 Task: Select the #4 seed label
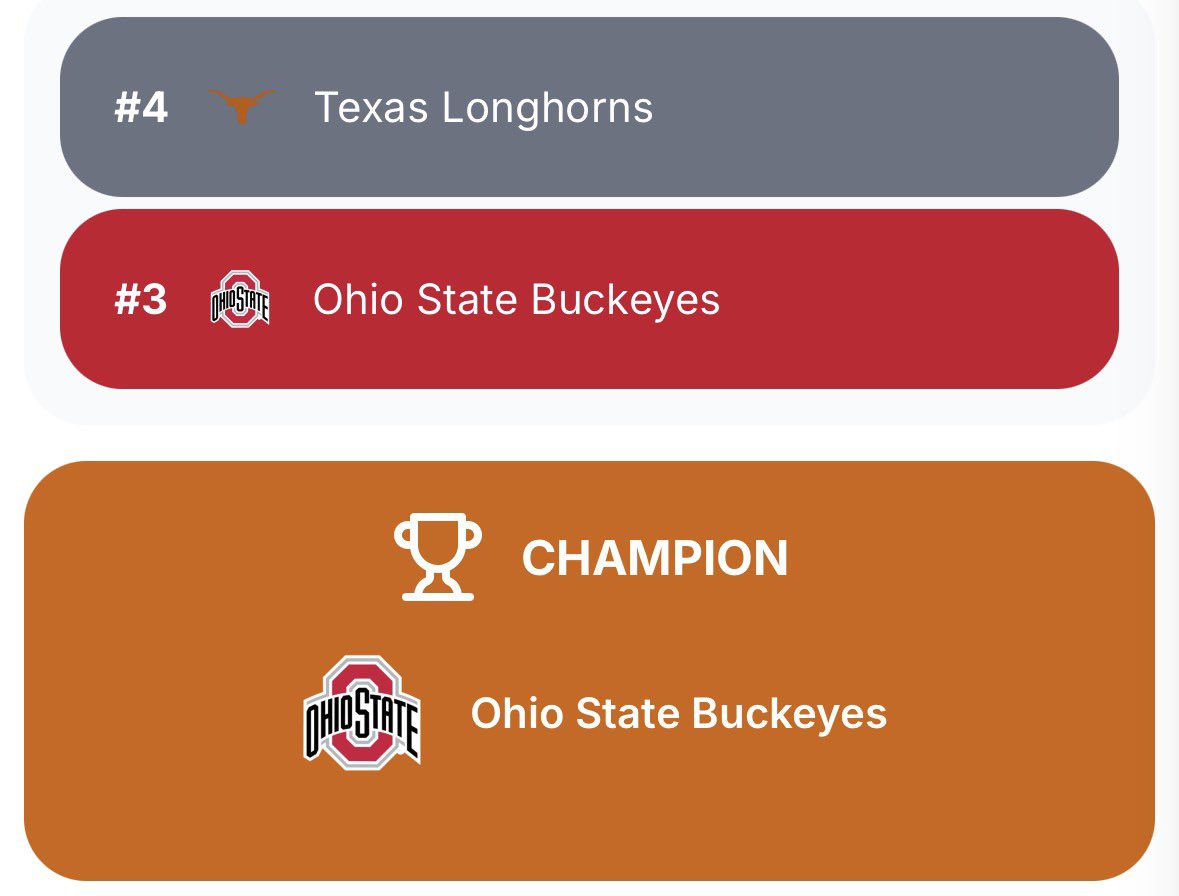[x=141, y=107]
